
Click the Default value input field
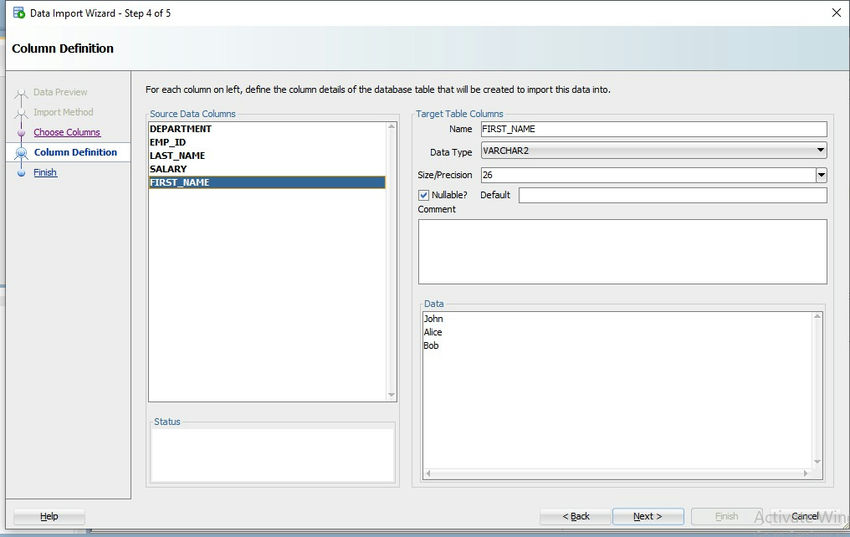click(x=673, y=195)
